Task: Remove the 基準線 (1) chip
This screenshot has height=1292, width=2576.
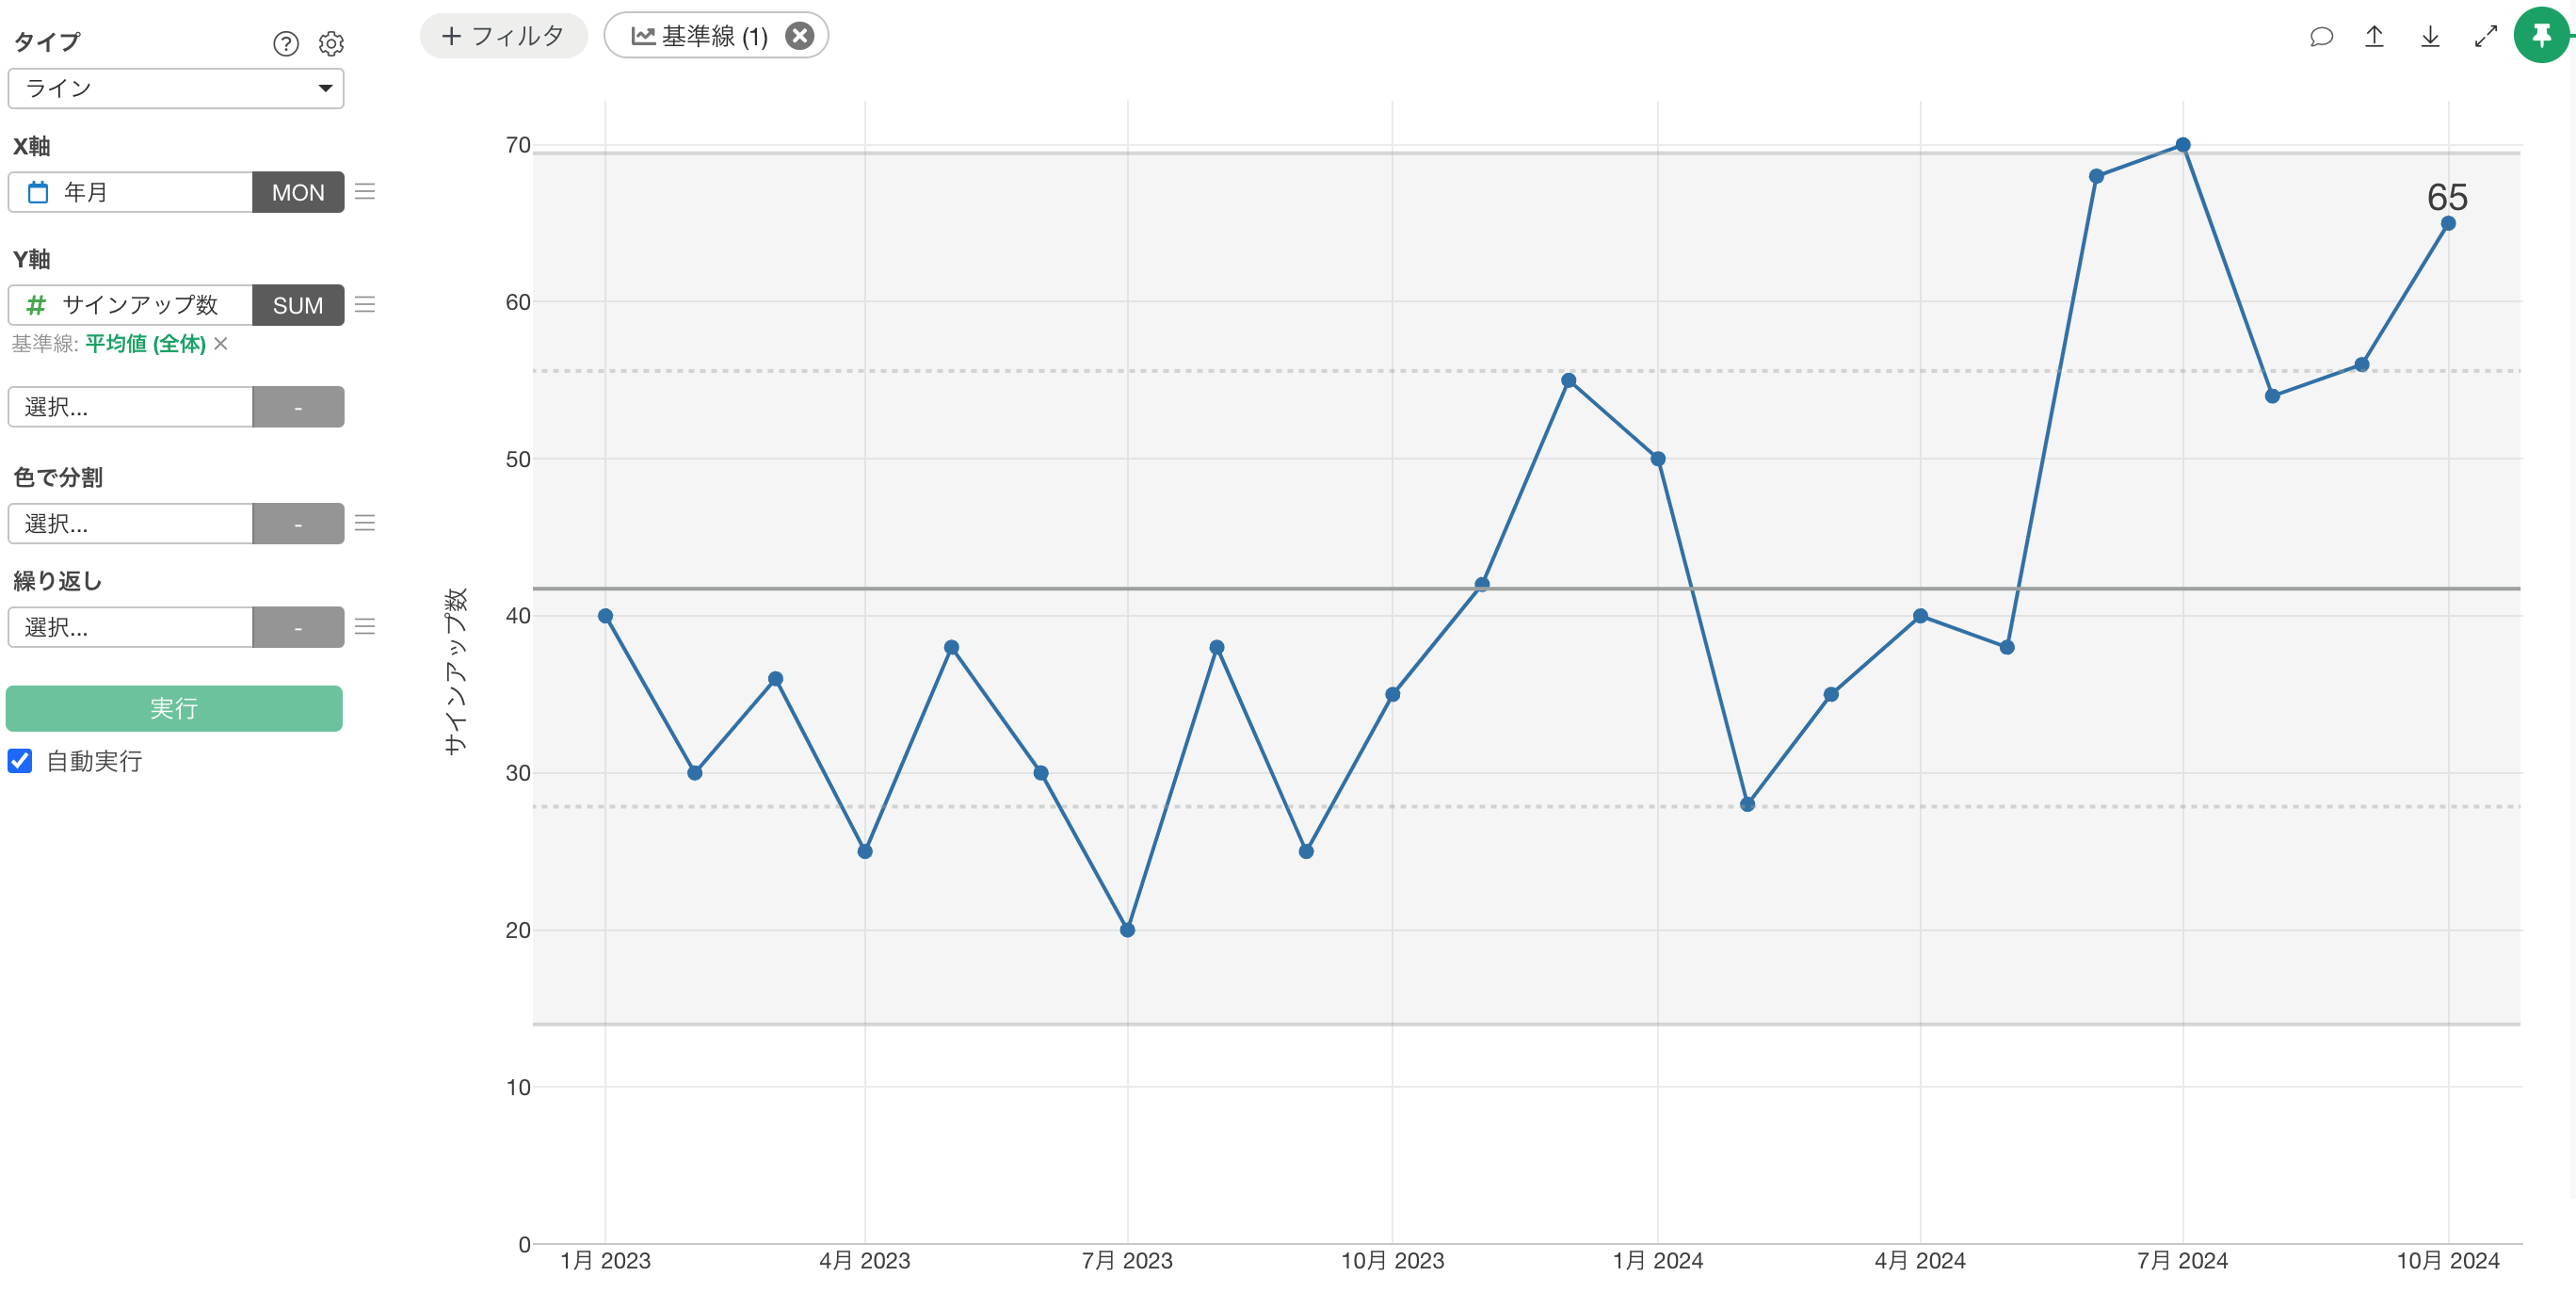Action: tap(799, 36)
